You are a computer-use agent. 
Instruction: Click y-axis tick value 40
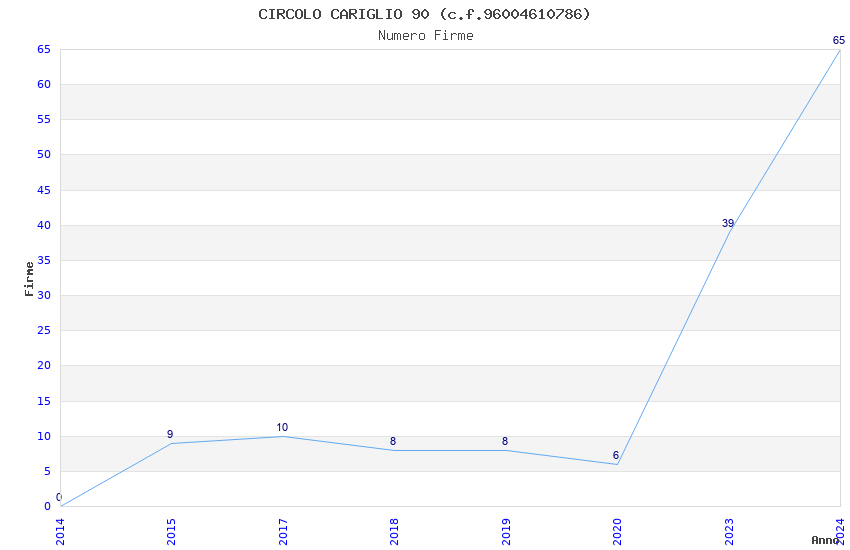point(44,225)
